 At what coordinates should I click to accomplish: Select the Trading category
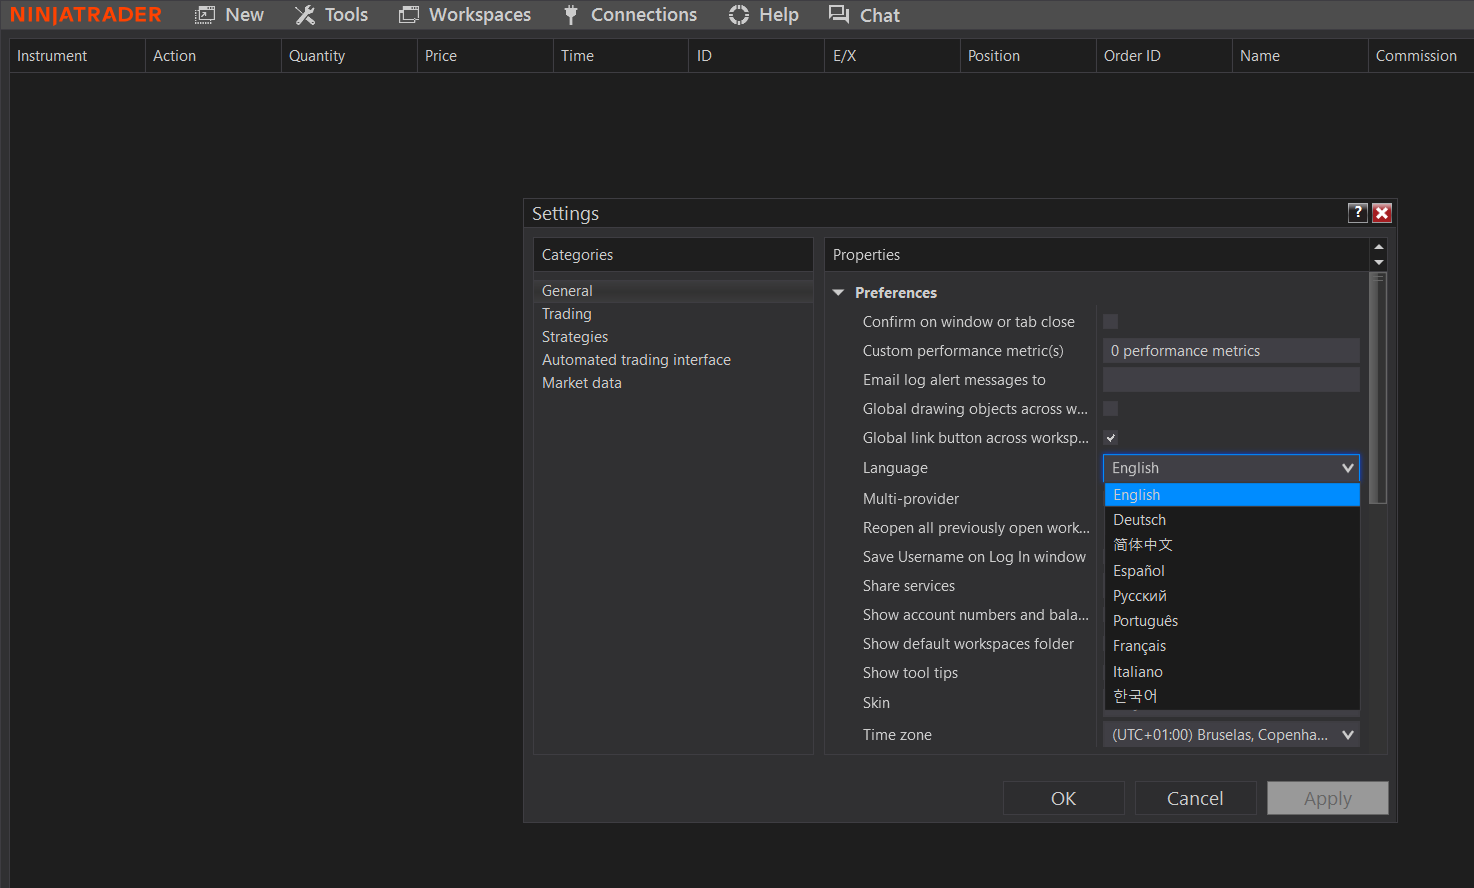coord(567,314)
